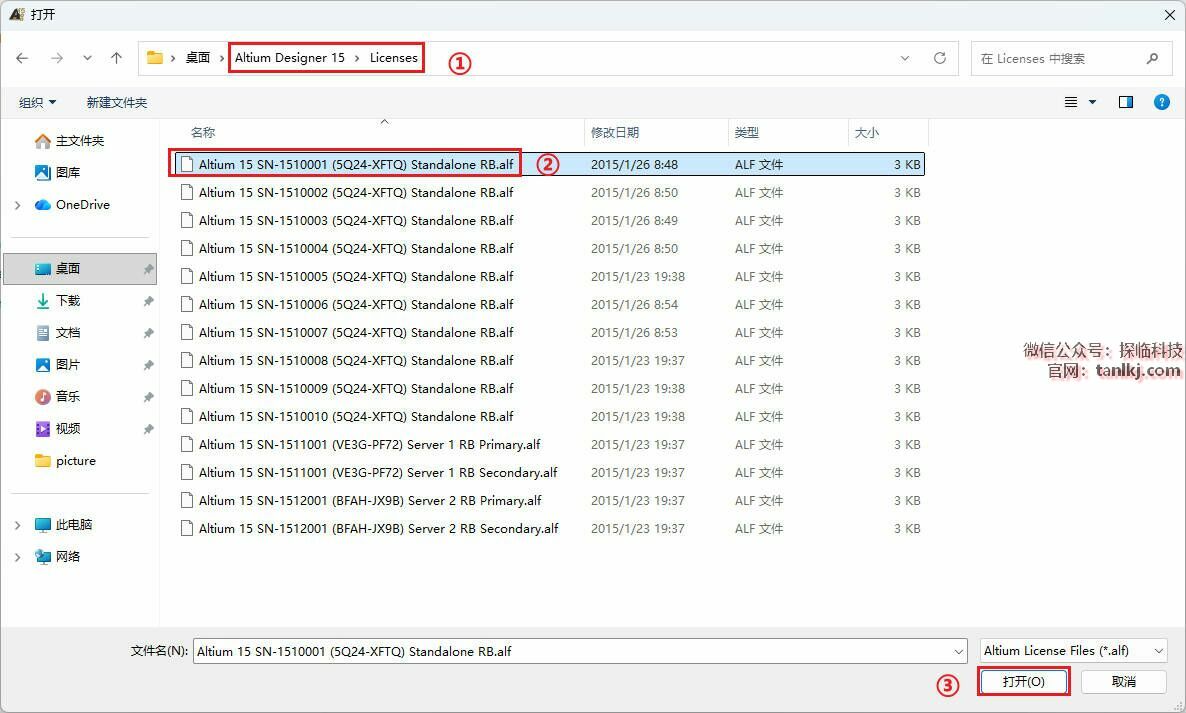
Task: Go forward with the right arrow
Action: 57,58
